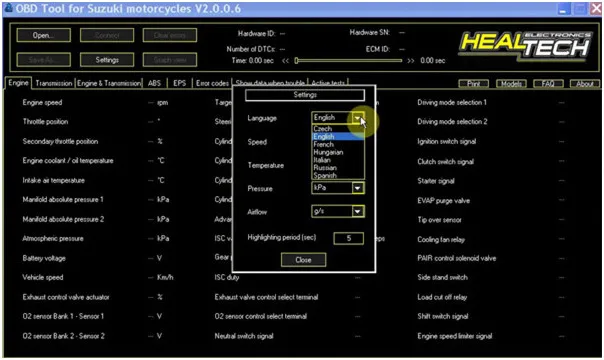Click O2 sensor Bank 2 - Sensor 2 label
Viewport: 604px width, 360px height.
[x=64, y=336]
